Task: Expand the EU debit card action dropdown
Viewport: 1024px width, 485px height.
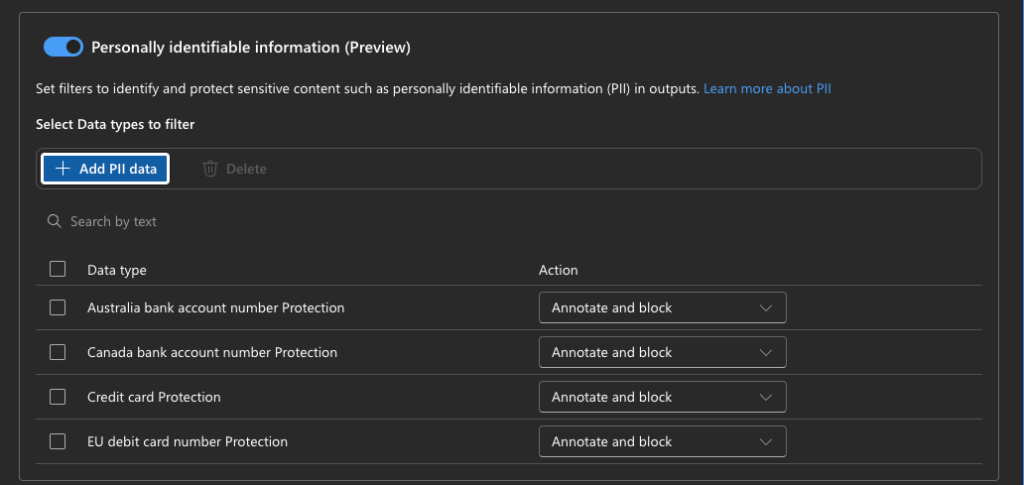Action: [x=662, y=441]
